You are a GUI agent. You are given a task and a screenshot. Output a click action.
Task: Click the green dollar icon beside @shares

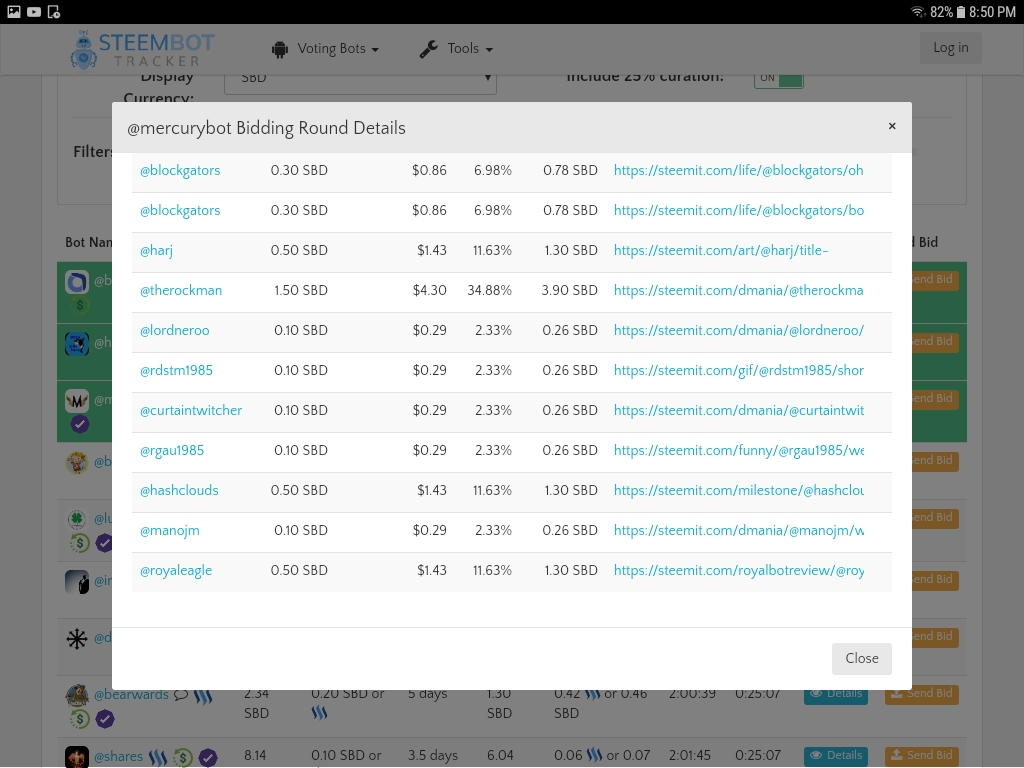(183, 758)
